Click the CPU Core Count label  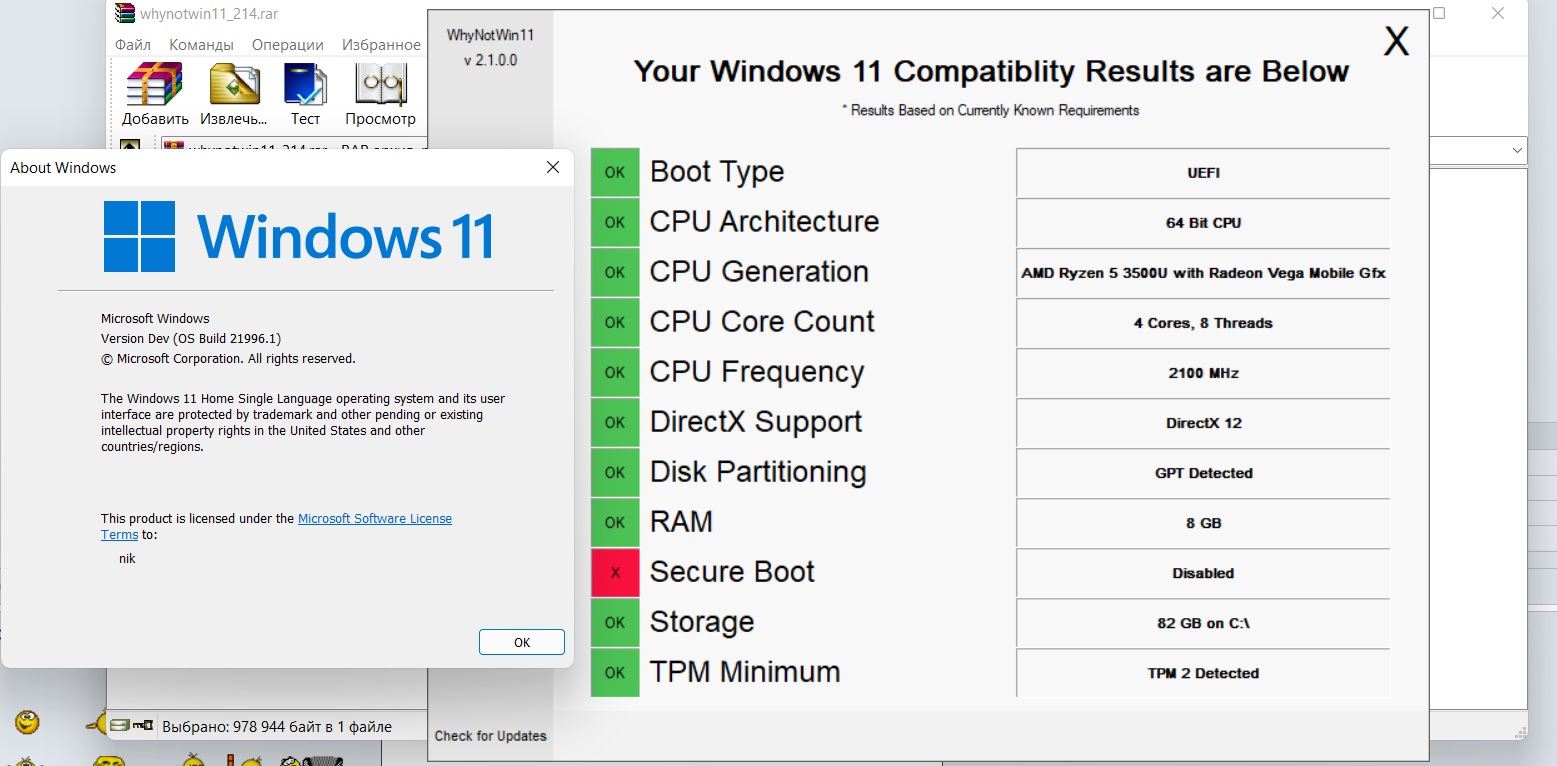[x=762, y=321]
